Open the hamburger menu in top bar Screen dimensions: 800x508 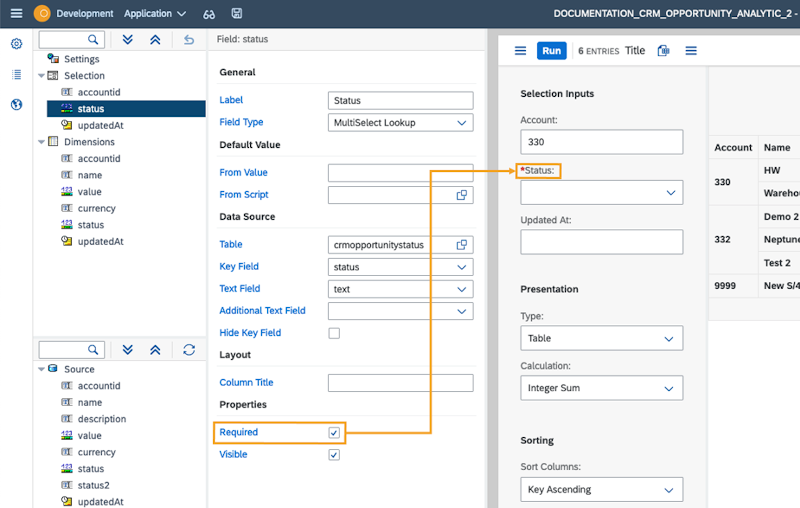pyautogui.click(x=16, y=14)
